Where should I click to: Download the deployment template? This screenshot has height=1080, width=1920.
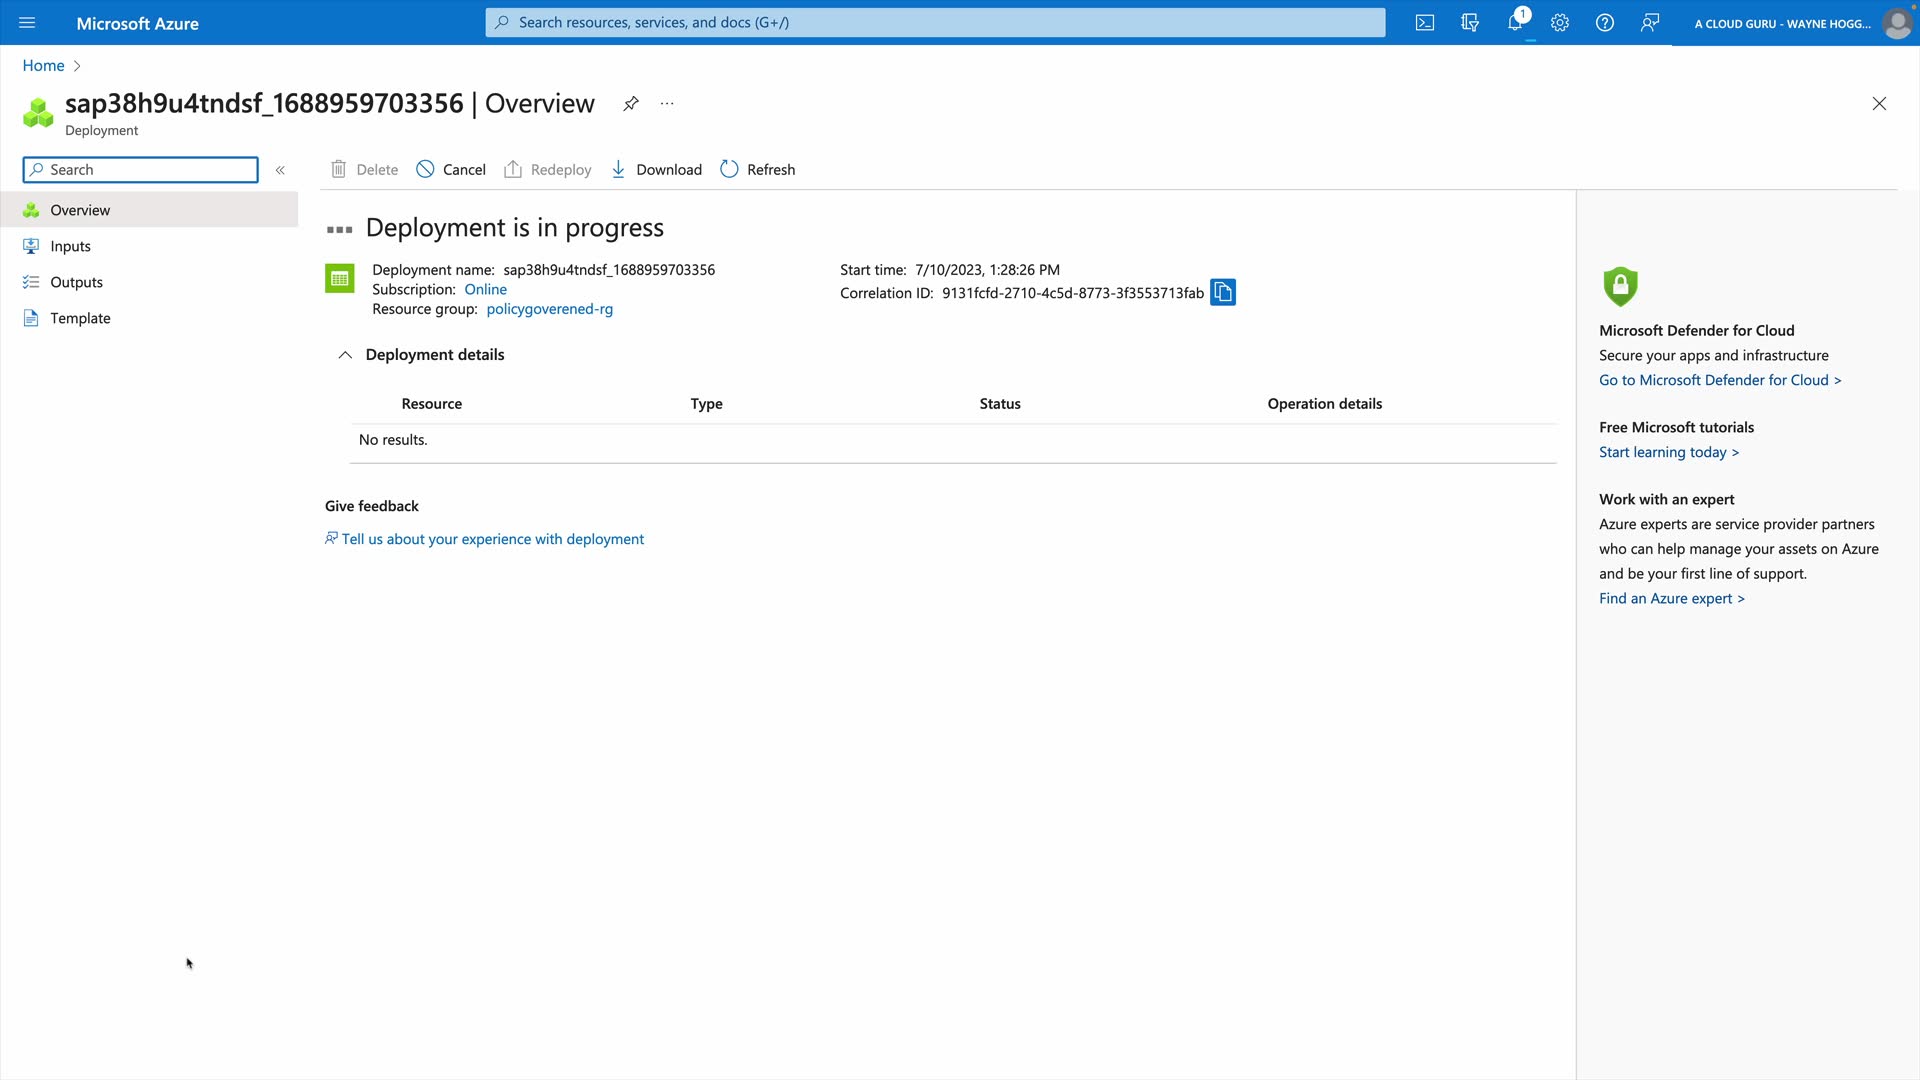click(656, 170)
